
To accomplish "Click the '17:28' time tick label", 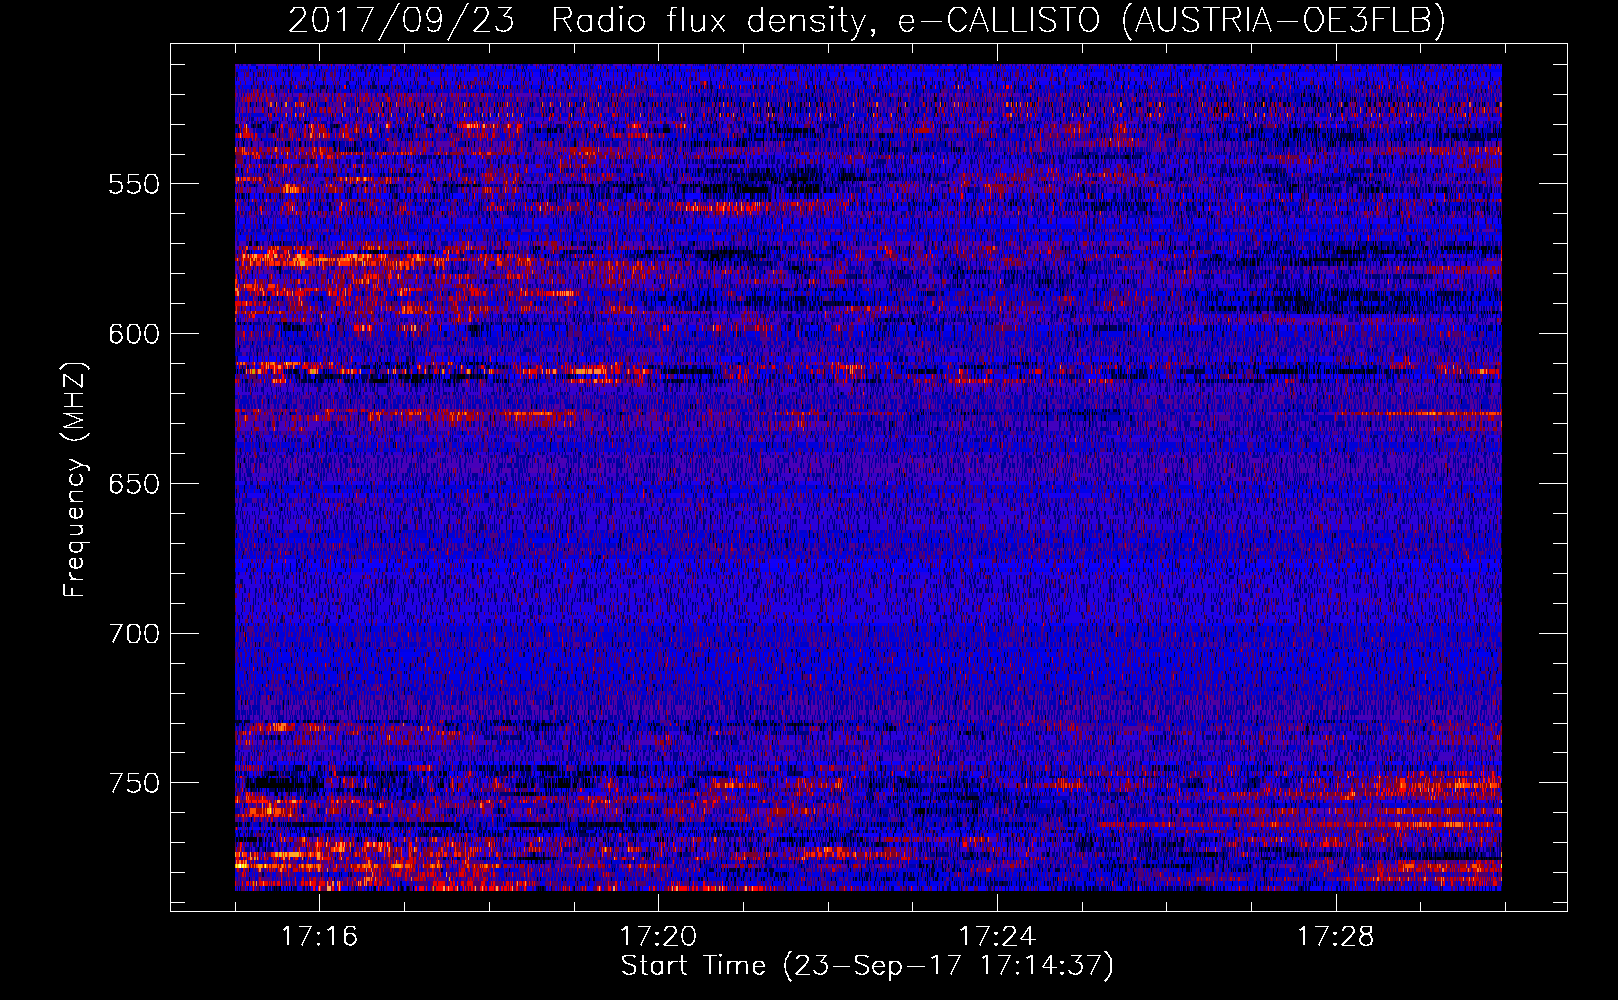I will 1336,937.
